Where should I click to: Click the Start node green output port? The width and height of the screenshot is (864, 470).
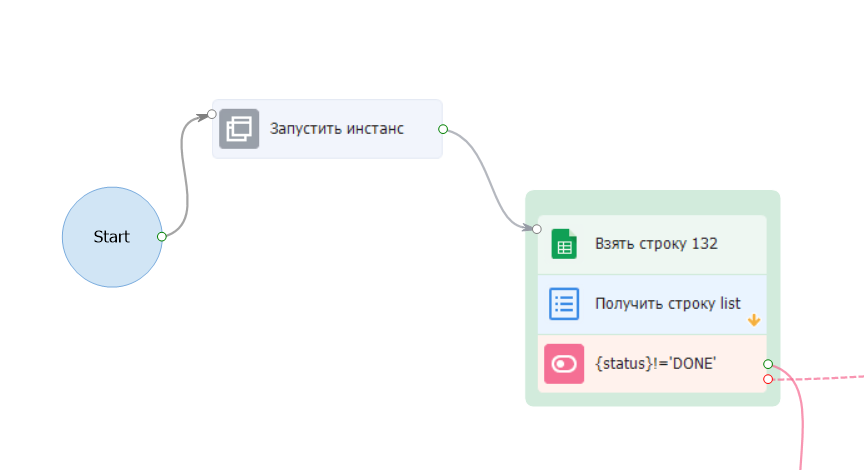(x=161, y=237)
